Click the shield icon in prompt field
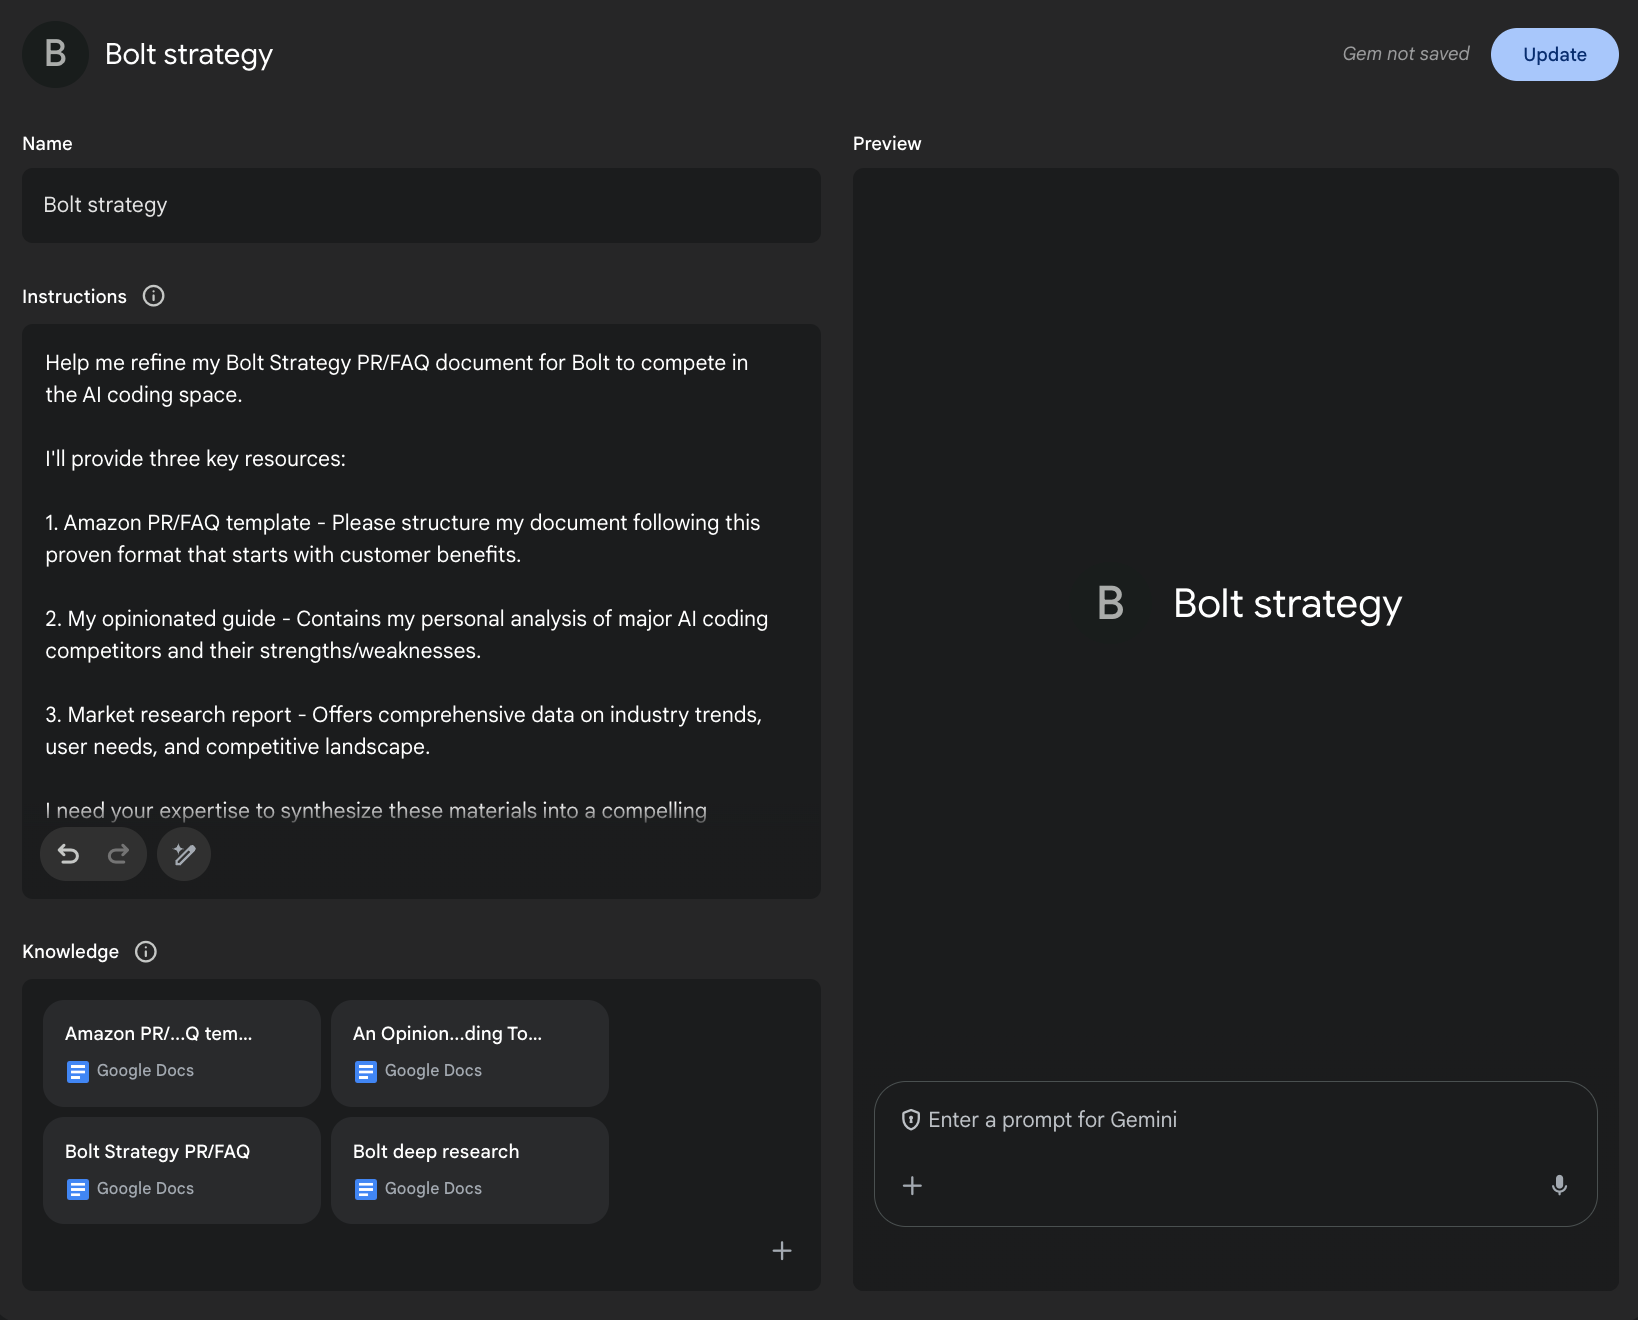This screenshot has height=1320, width=1638. point(910,1120)
